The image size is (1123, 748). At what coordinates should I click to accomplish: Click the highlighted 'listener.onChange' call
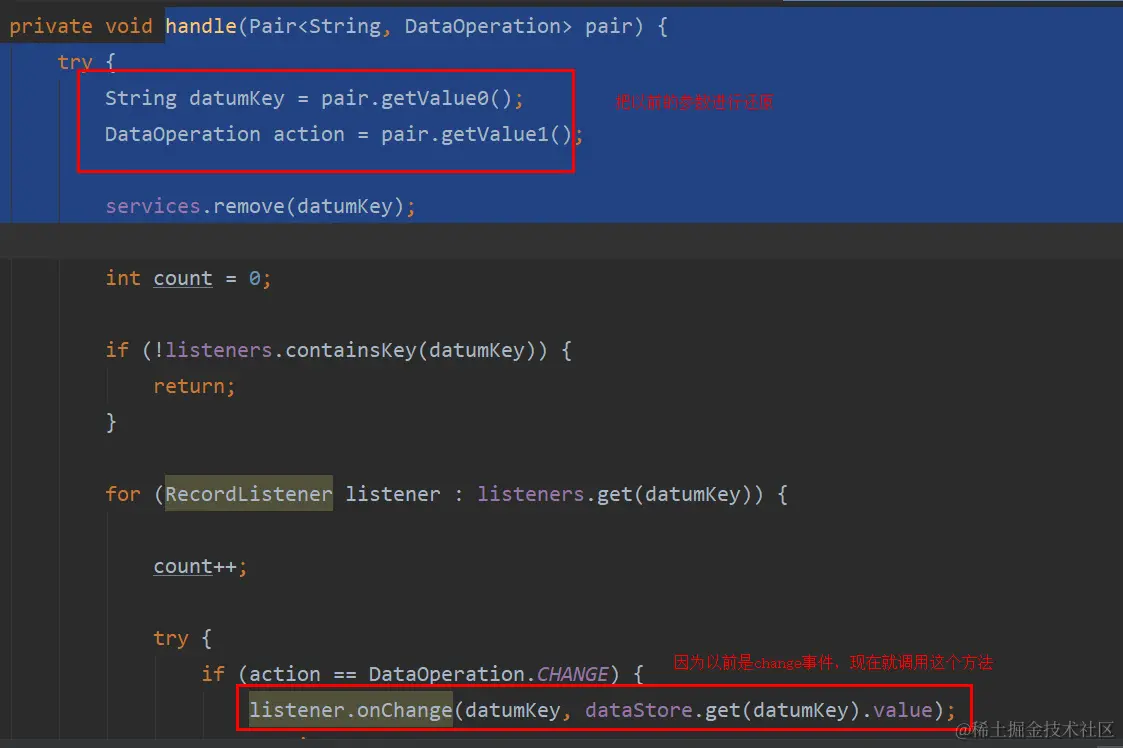coord(351,710)
